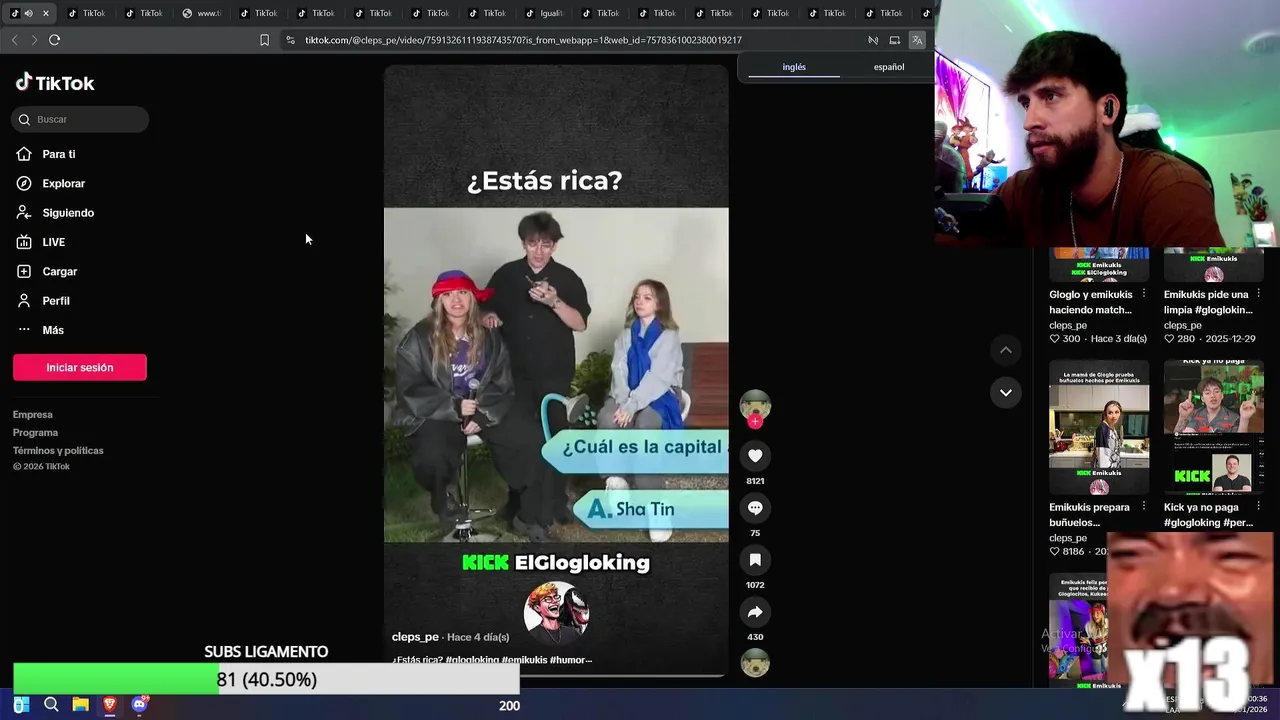Open the Para ti feed

pyautogui.click(x=58, y=154)
